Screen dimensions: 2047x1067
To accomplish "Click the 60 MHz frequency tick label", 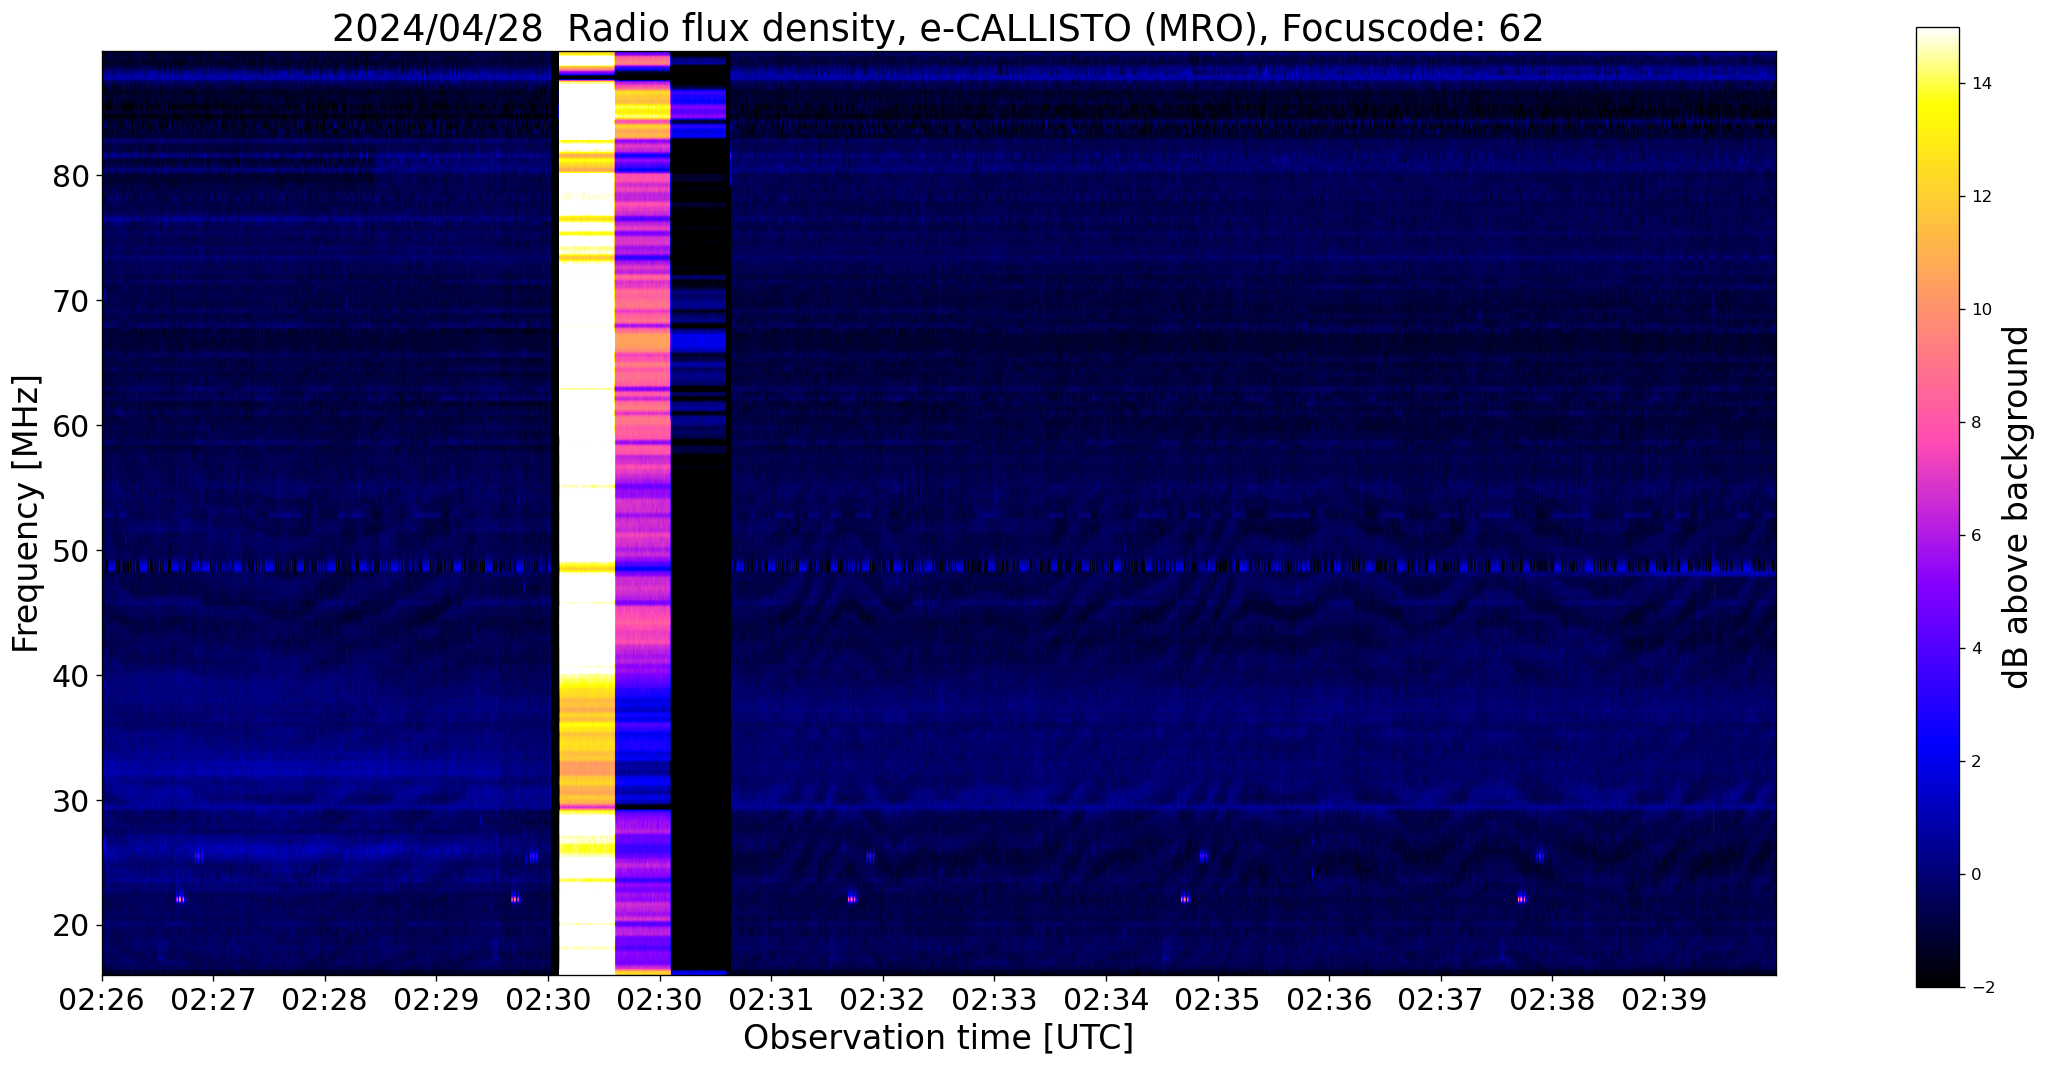I will (x=70, y=426).
